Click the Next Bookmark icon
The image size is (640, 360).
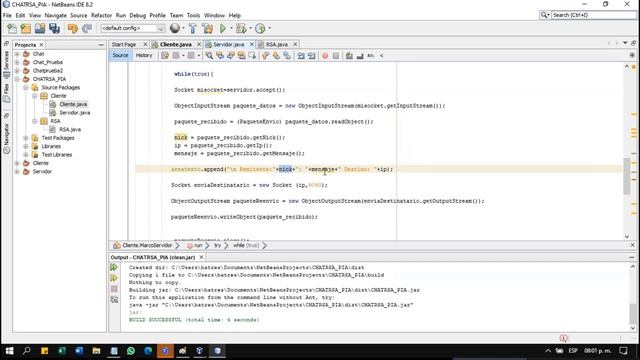[276, 56]
